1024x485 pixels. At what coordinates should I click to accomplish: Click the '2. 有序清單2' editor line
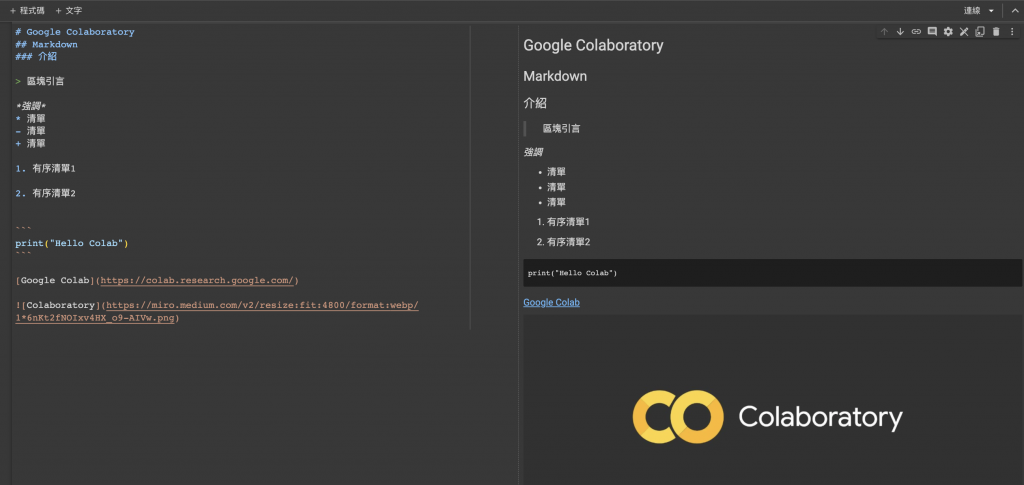pos(46,193)
